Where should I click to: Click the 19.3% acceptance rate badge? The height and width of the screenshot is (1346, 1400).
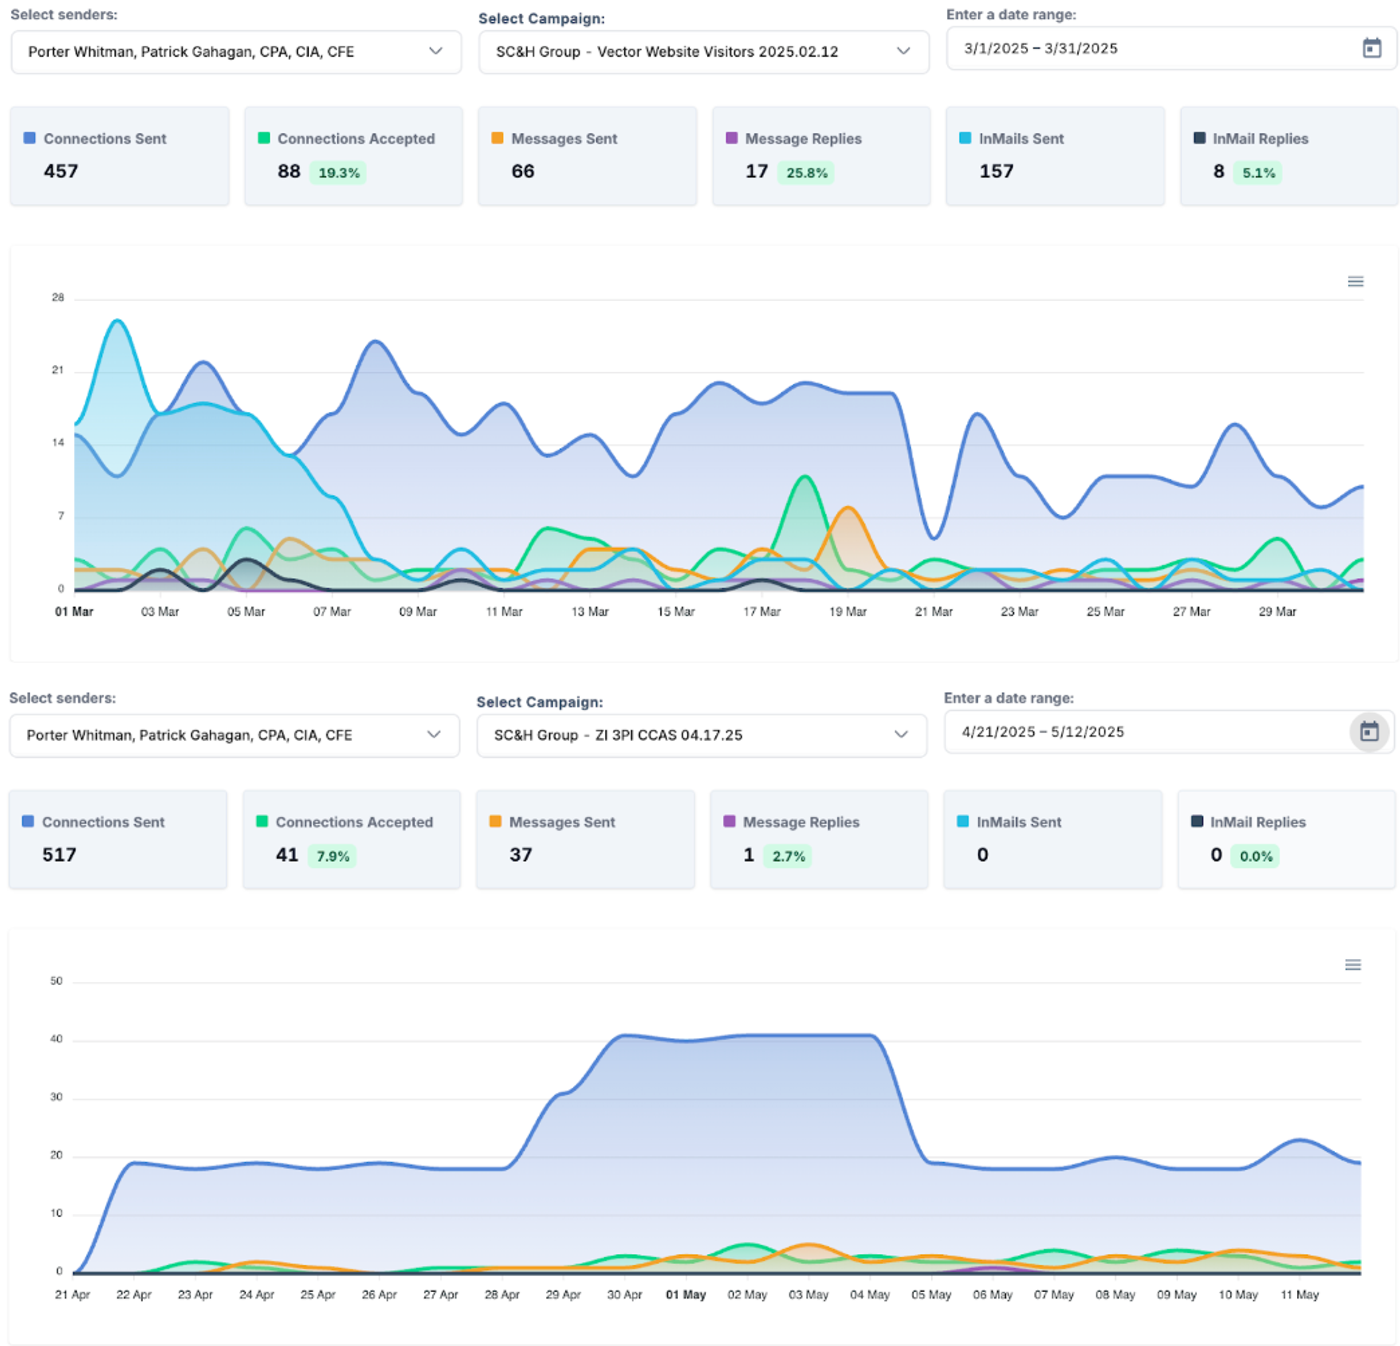[x=339, y=173]
